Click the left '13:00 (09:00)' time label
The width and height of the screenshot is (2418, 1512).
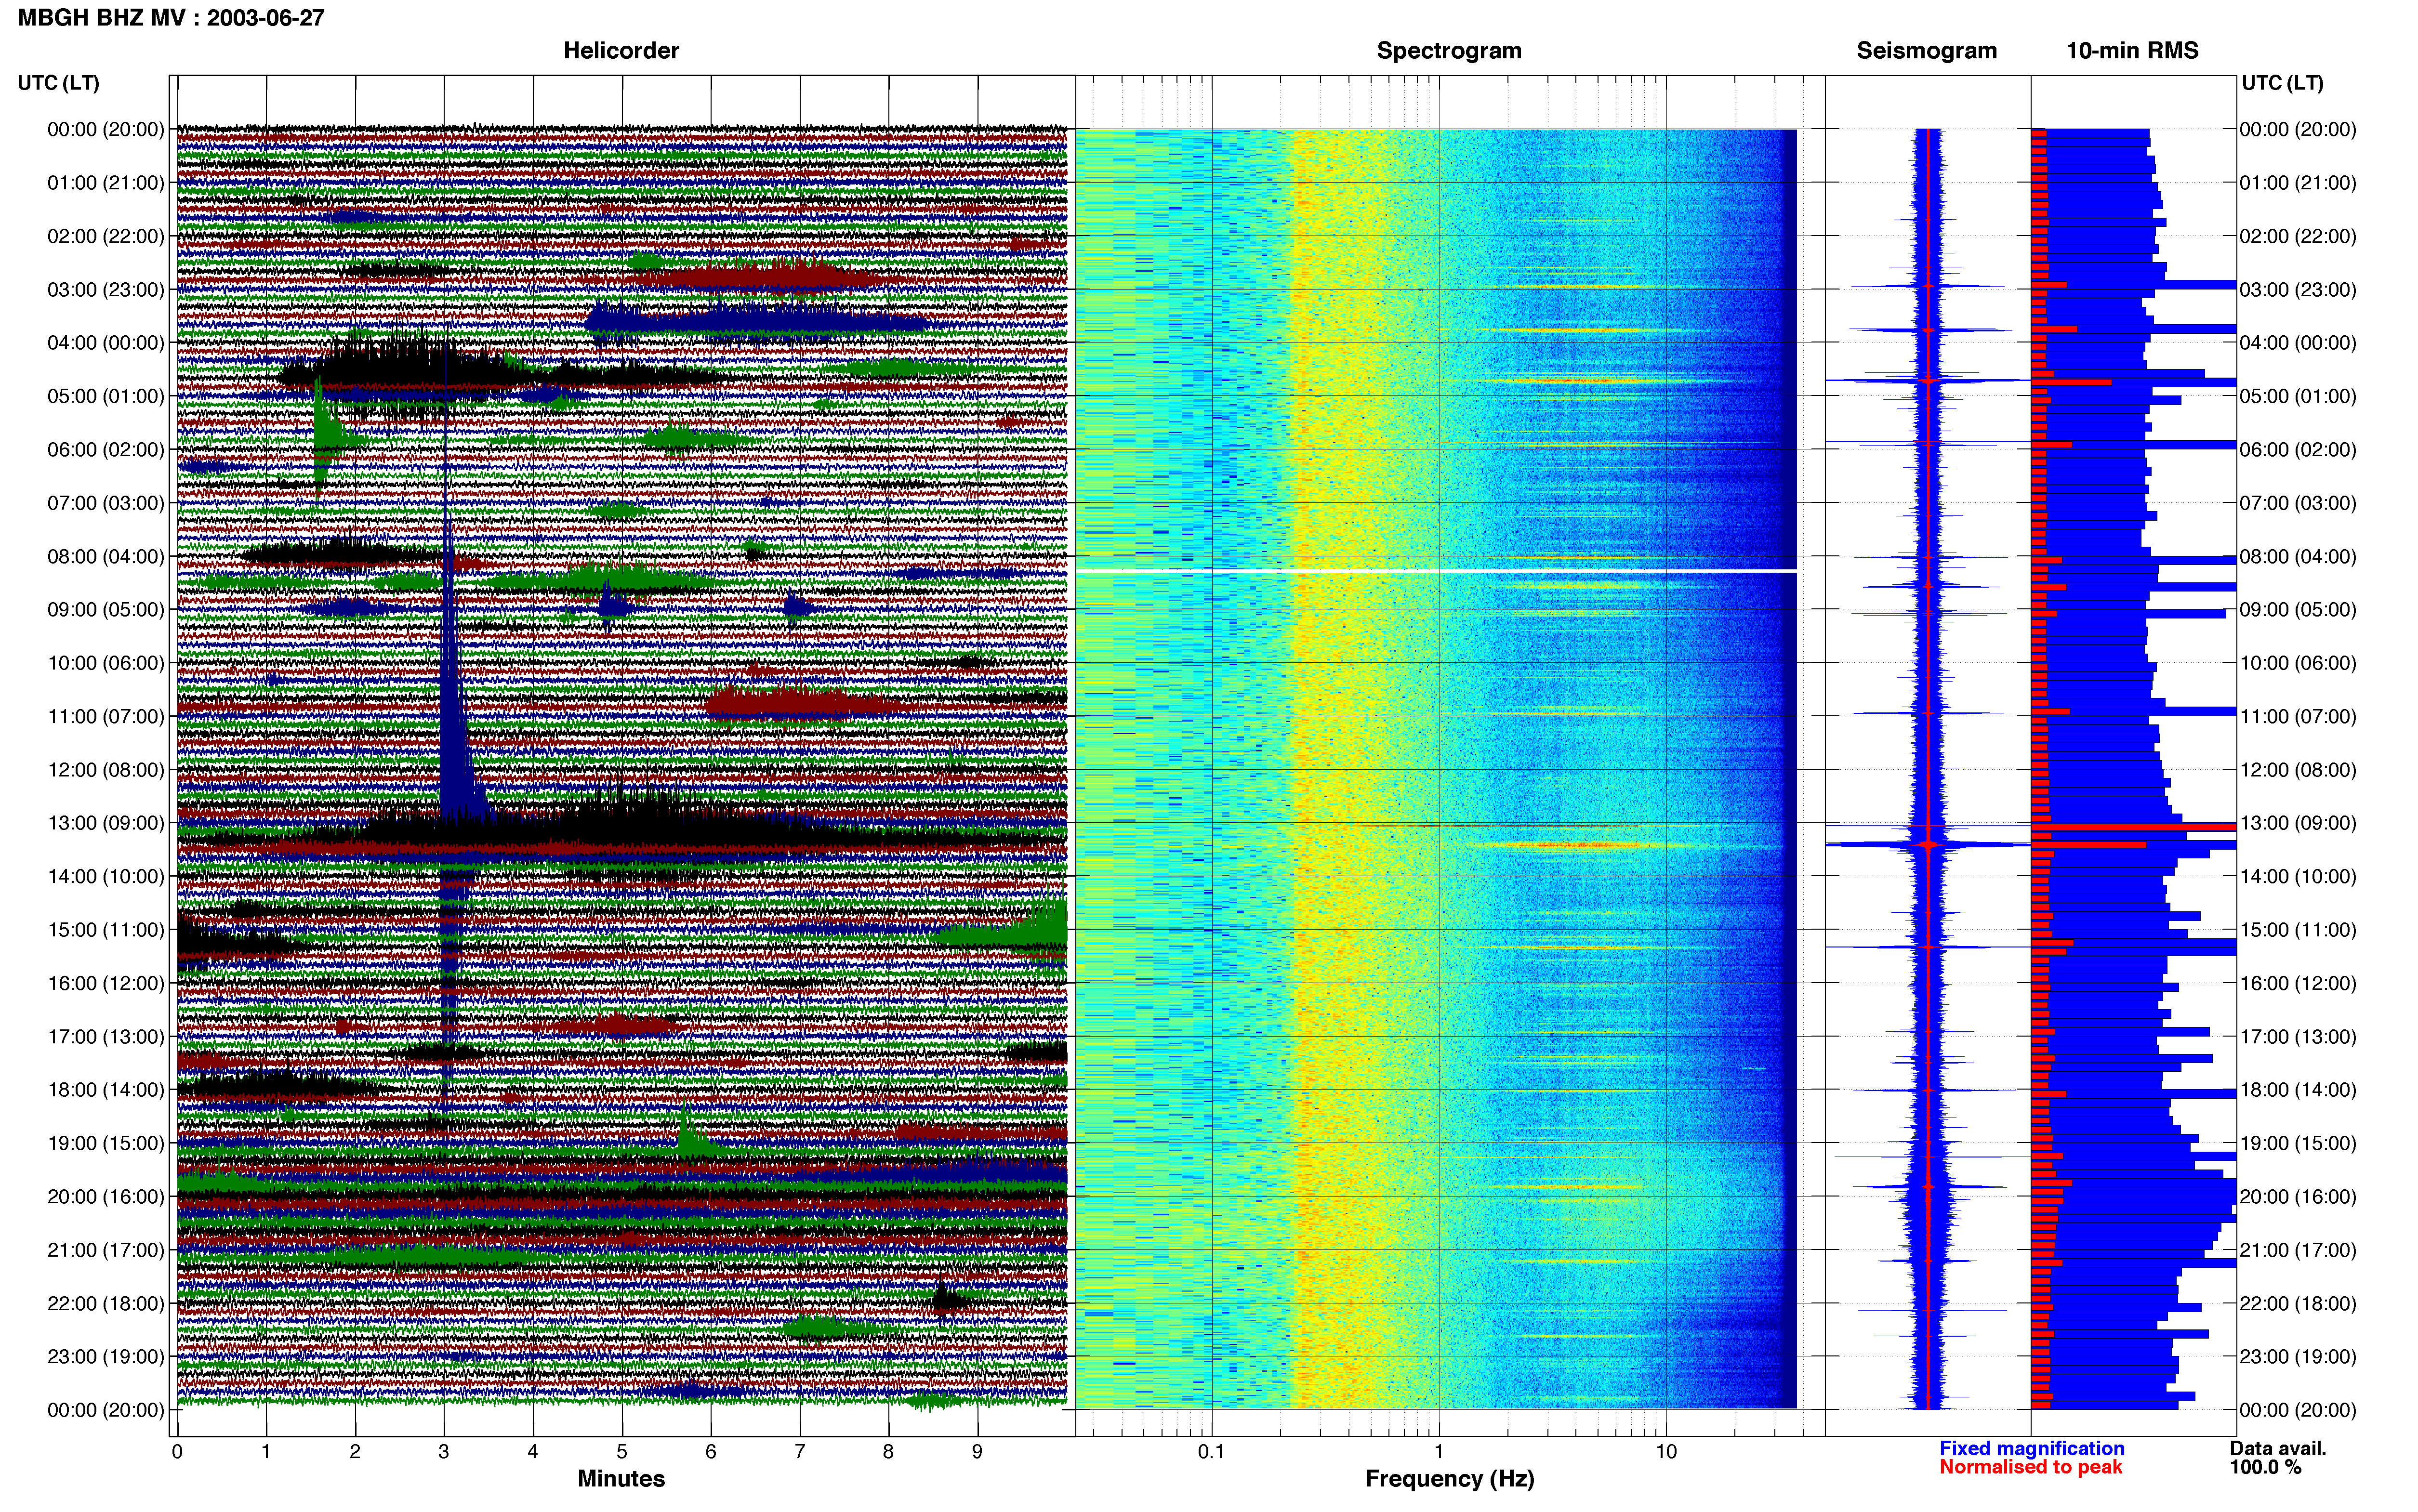click(106, 823)
